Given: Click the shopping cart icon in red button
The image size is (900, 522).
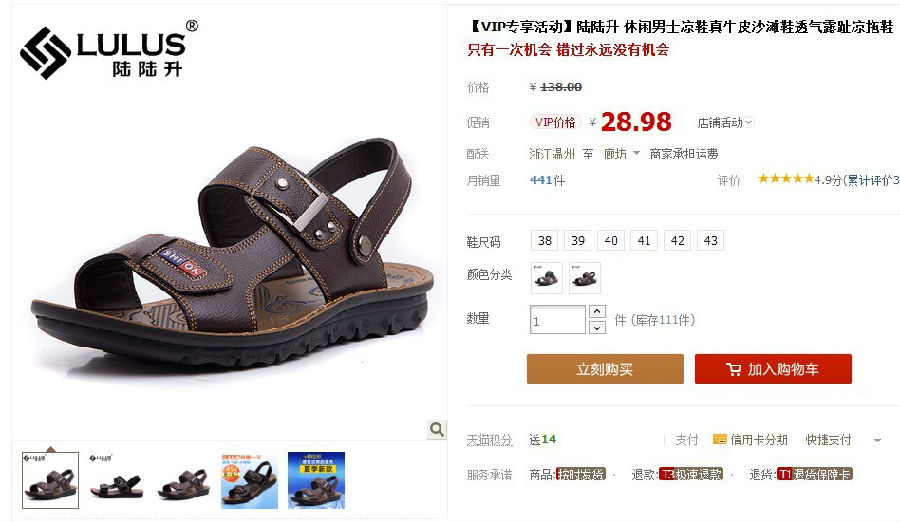Looking at the screenshot, I should 733,369.
